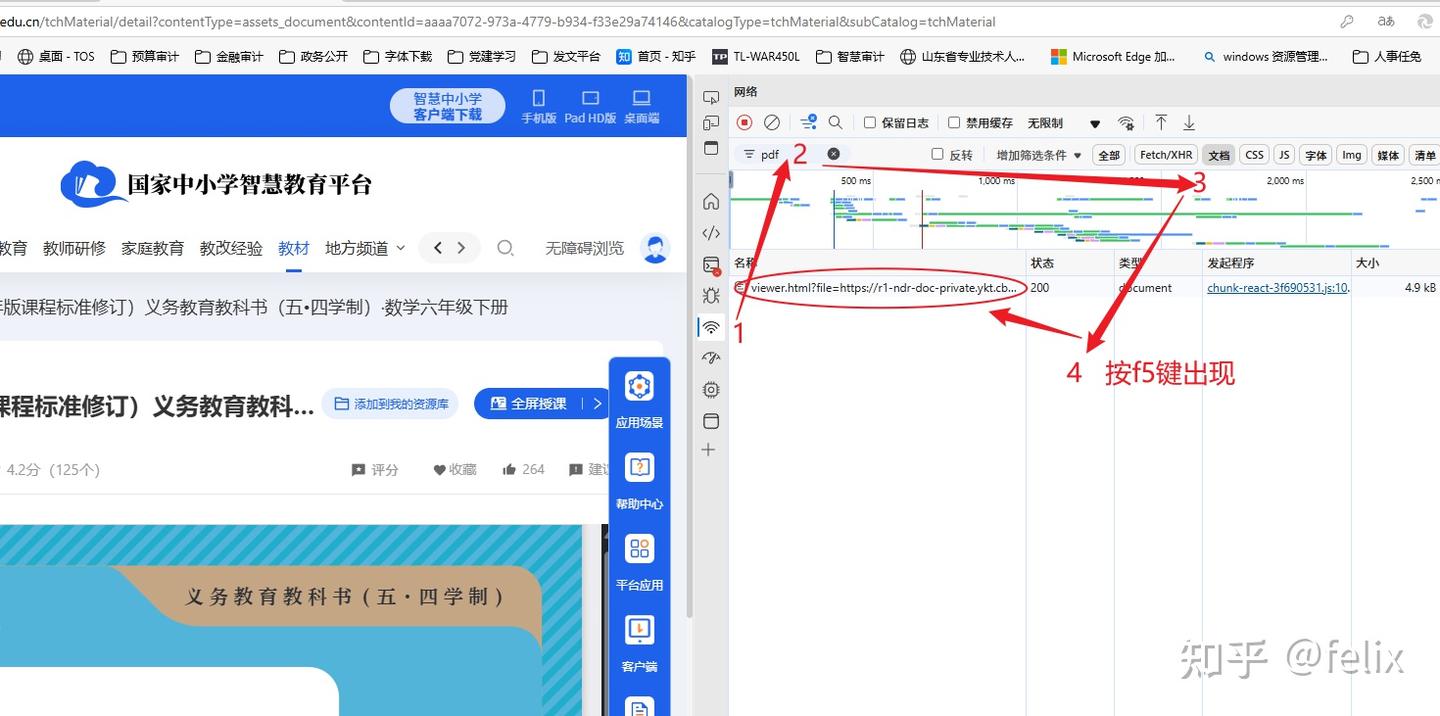Toggle the network filter bar icon
The height and width of the screenshot is (716, 1440).
pos(808,122)
